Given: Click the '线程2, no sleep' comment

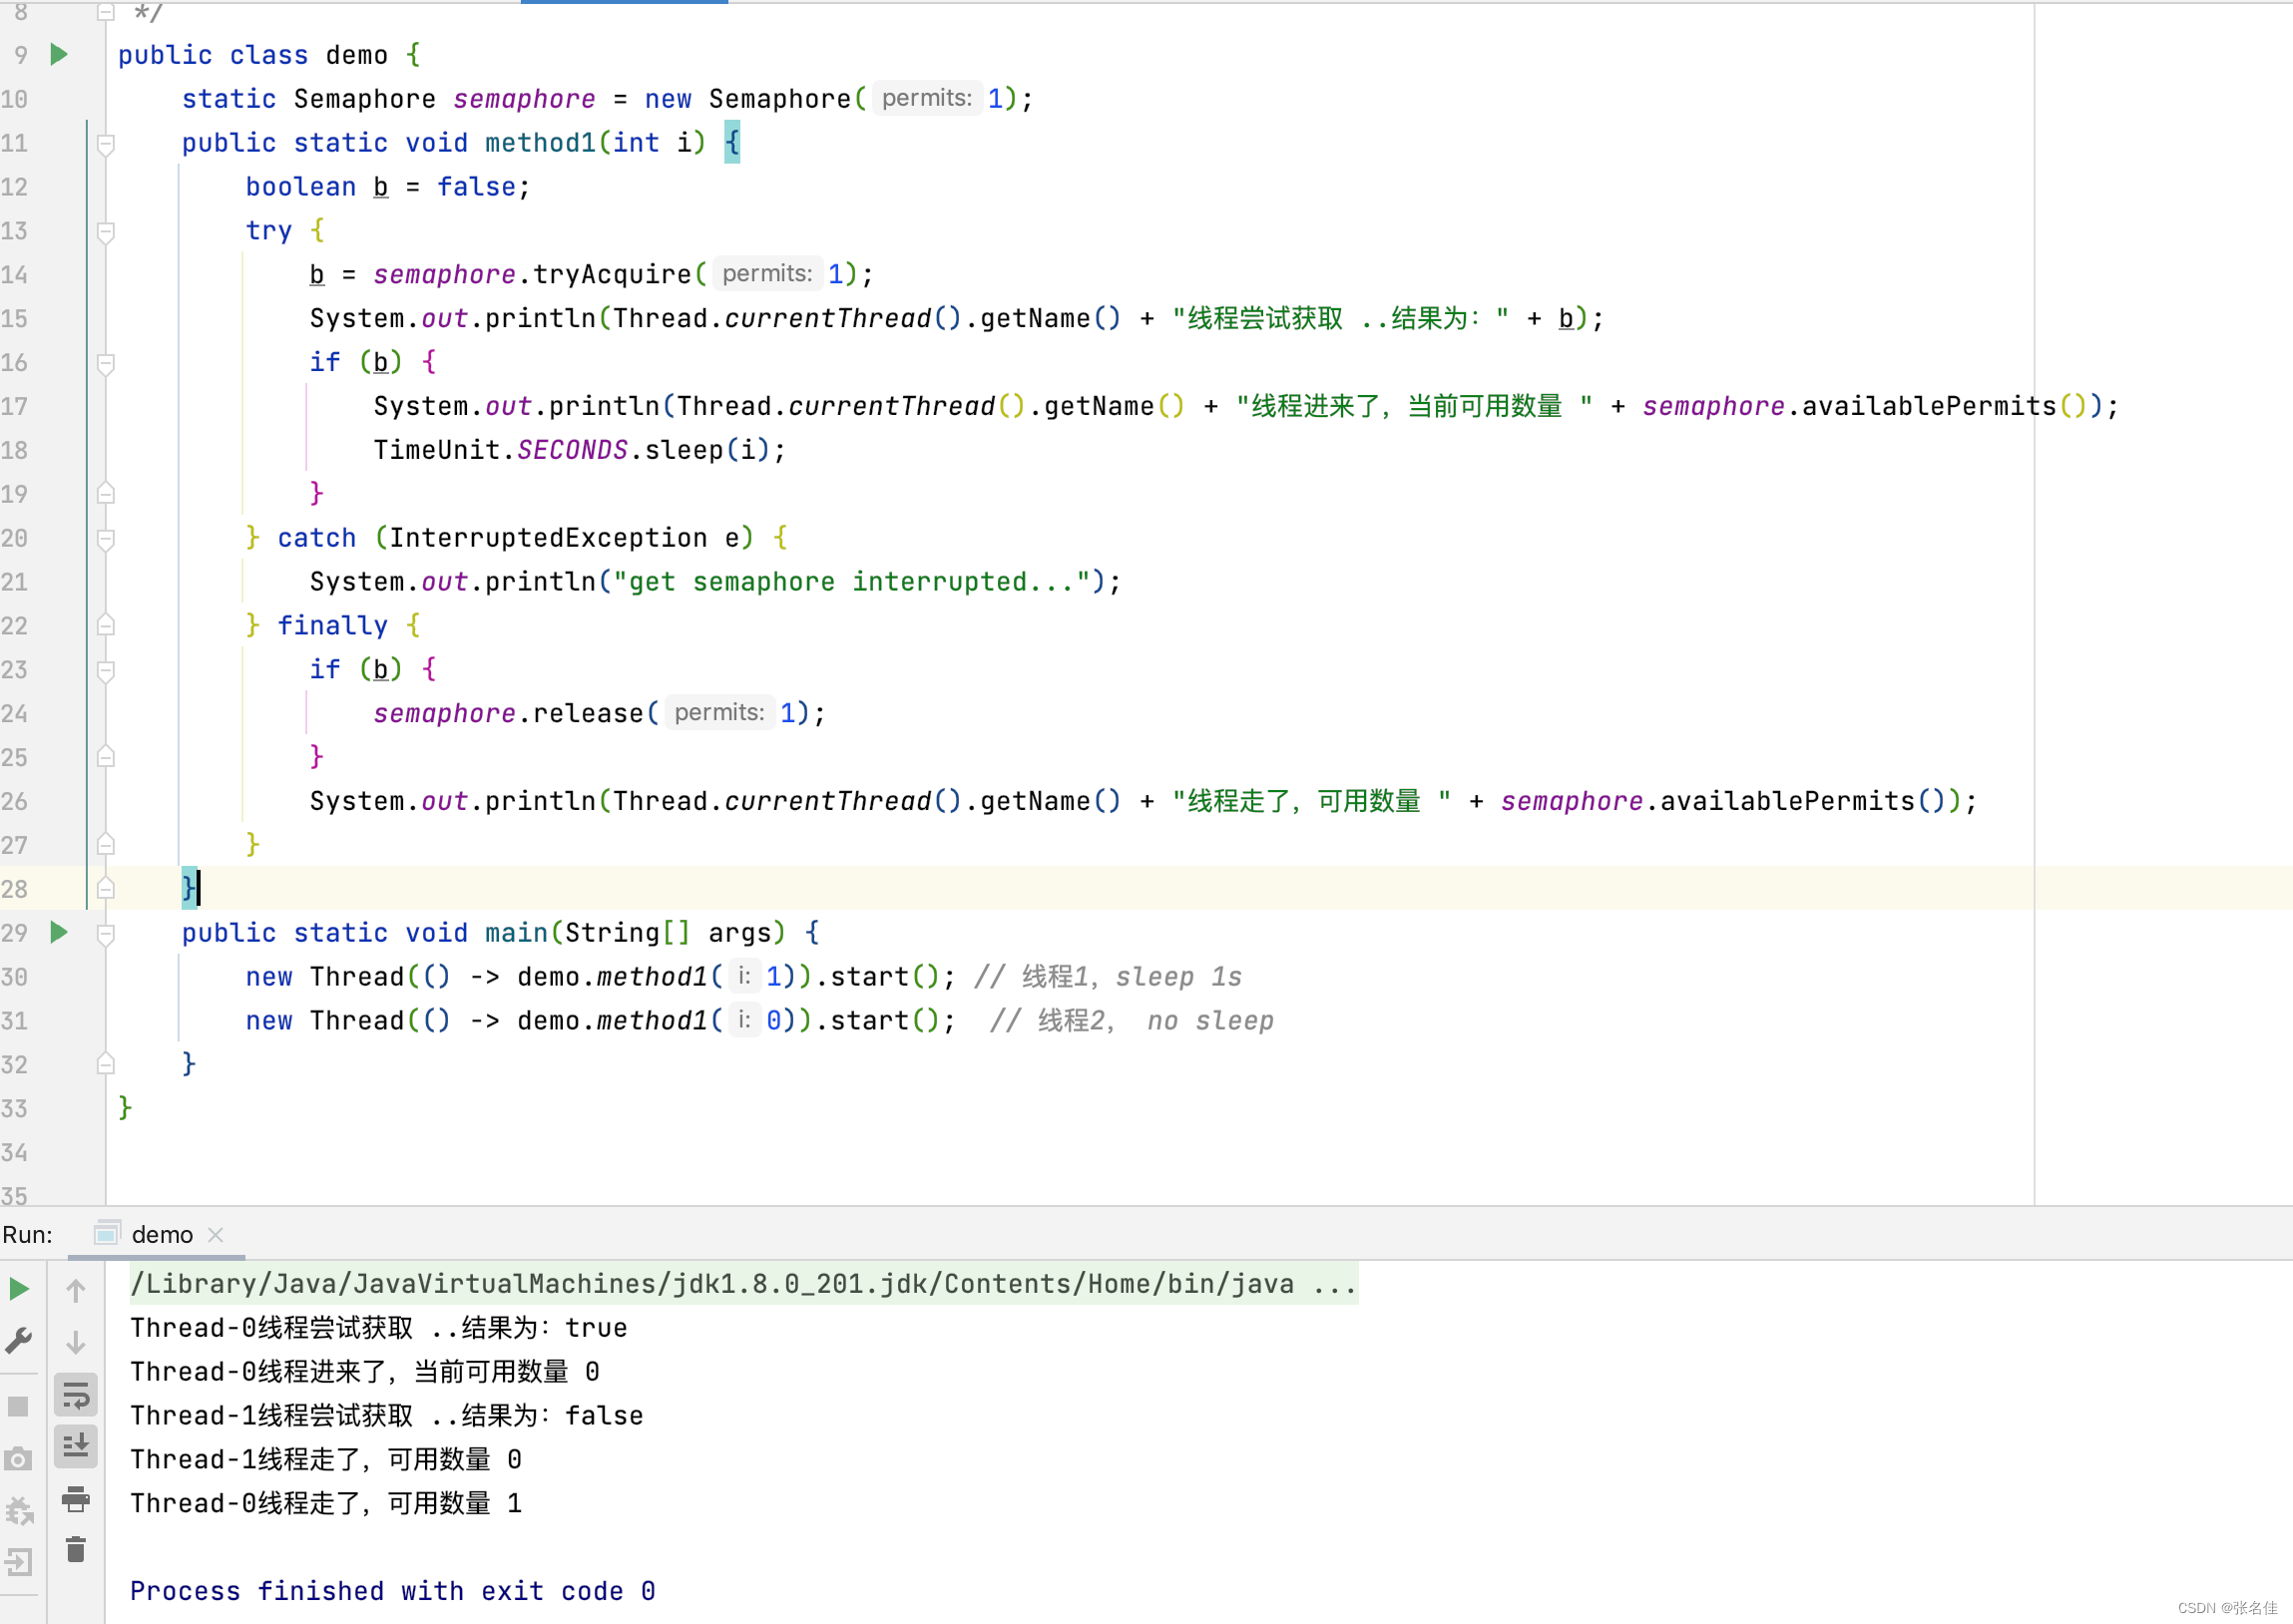Looking at the screenshot, I should coord(1132,1021).
